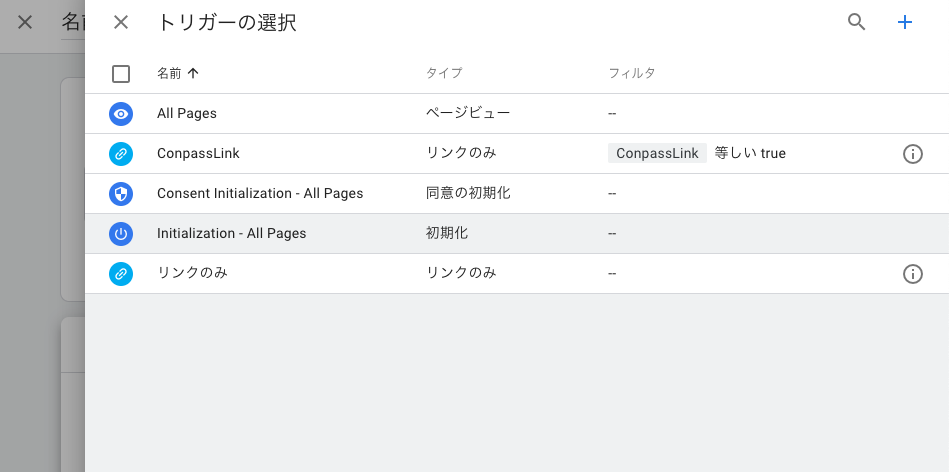Image resolution: width=949 pixels, height=472 pixels.
Task: Close the トリガーの選択 panel
Action: click(121, 22)
